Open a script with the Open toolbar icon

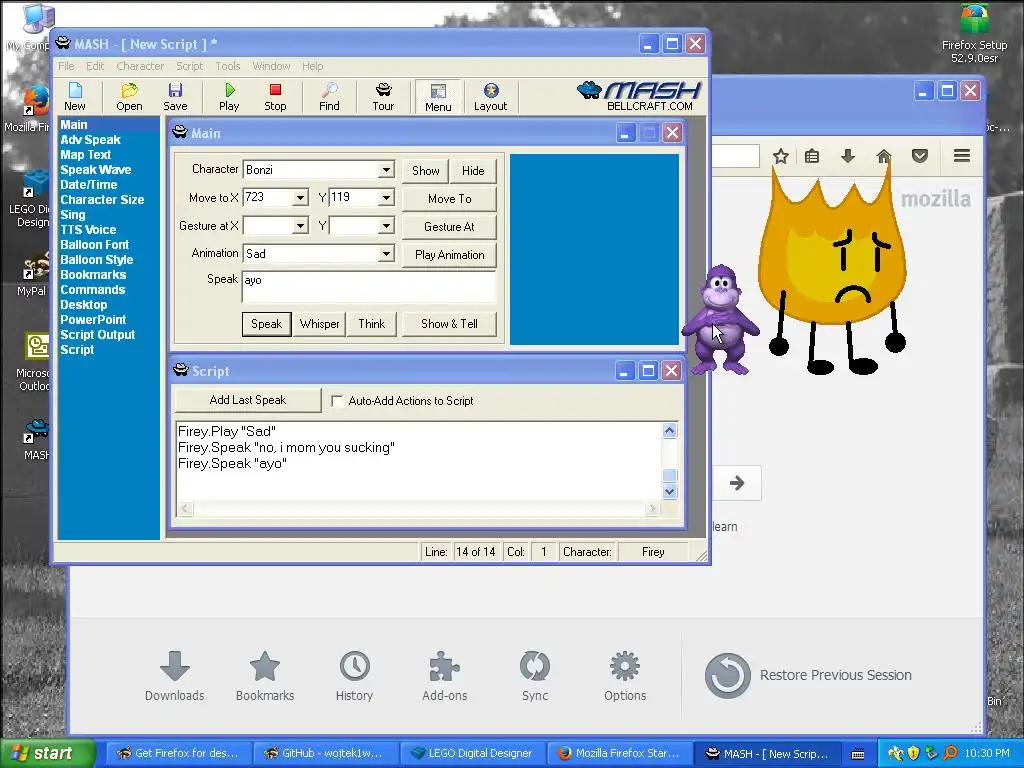[129, 97]
